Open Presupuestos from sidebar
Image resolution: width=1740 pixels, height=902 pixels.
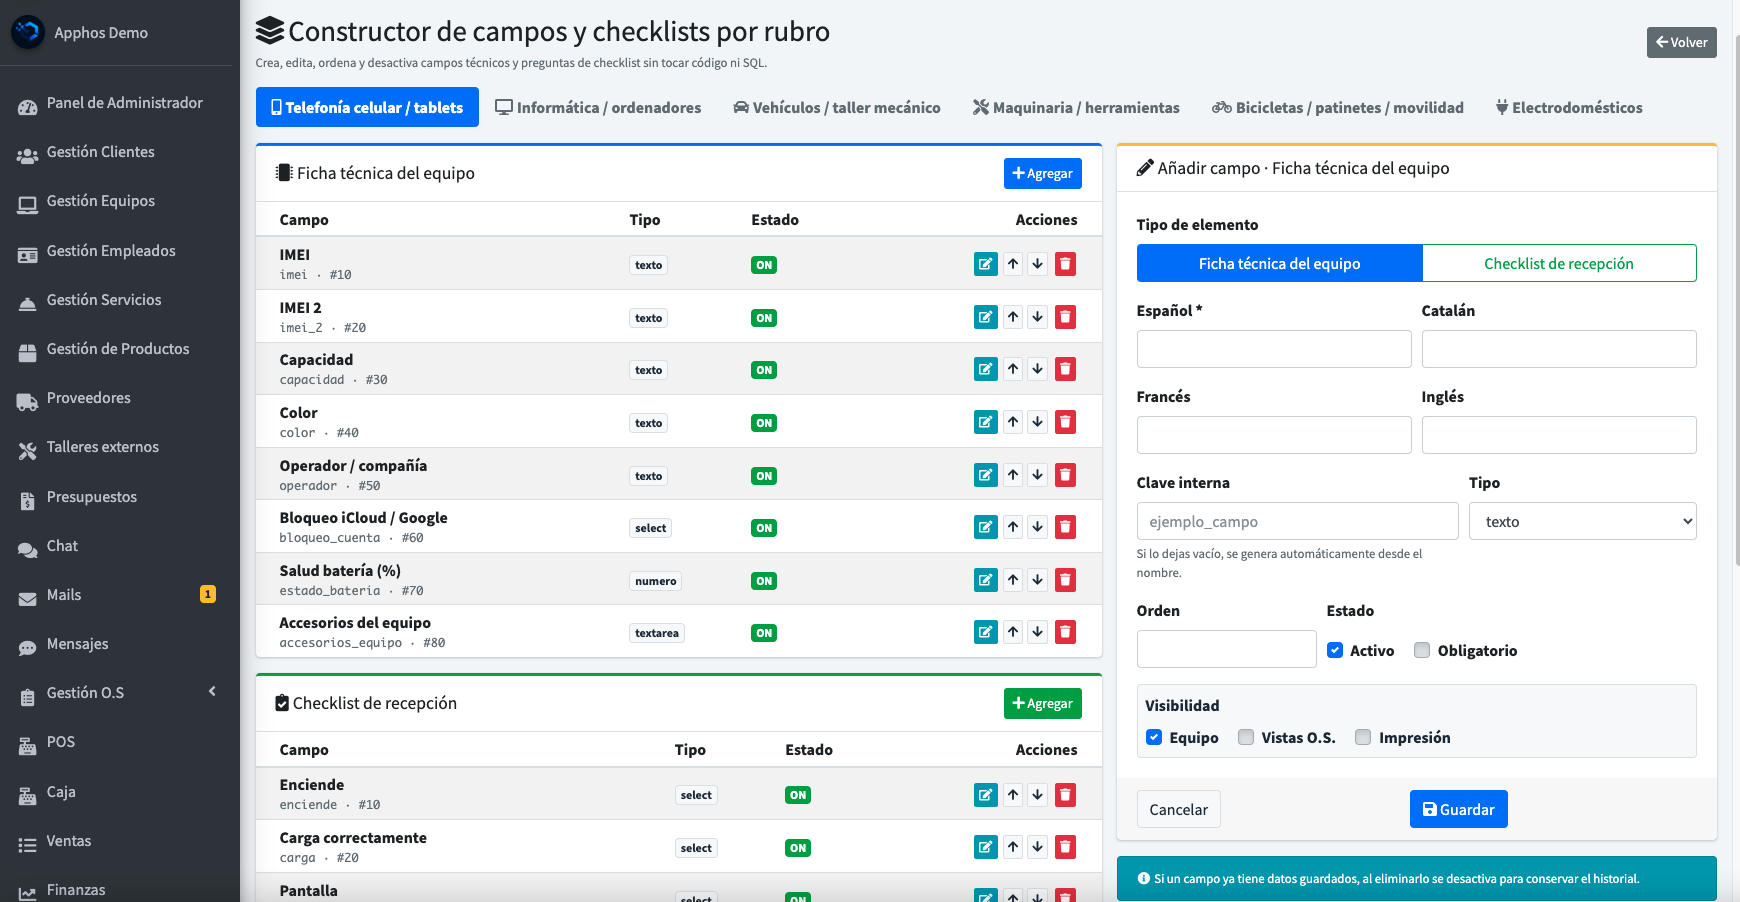tap(120, 497)
